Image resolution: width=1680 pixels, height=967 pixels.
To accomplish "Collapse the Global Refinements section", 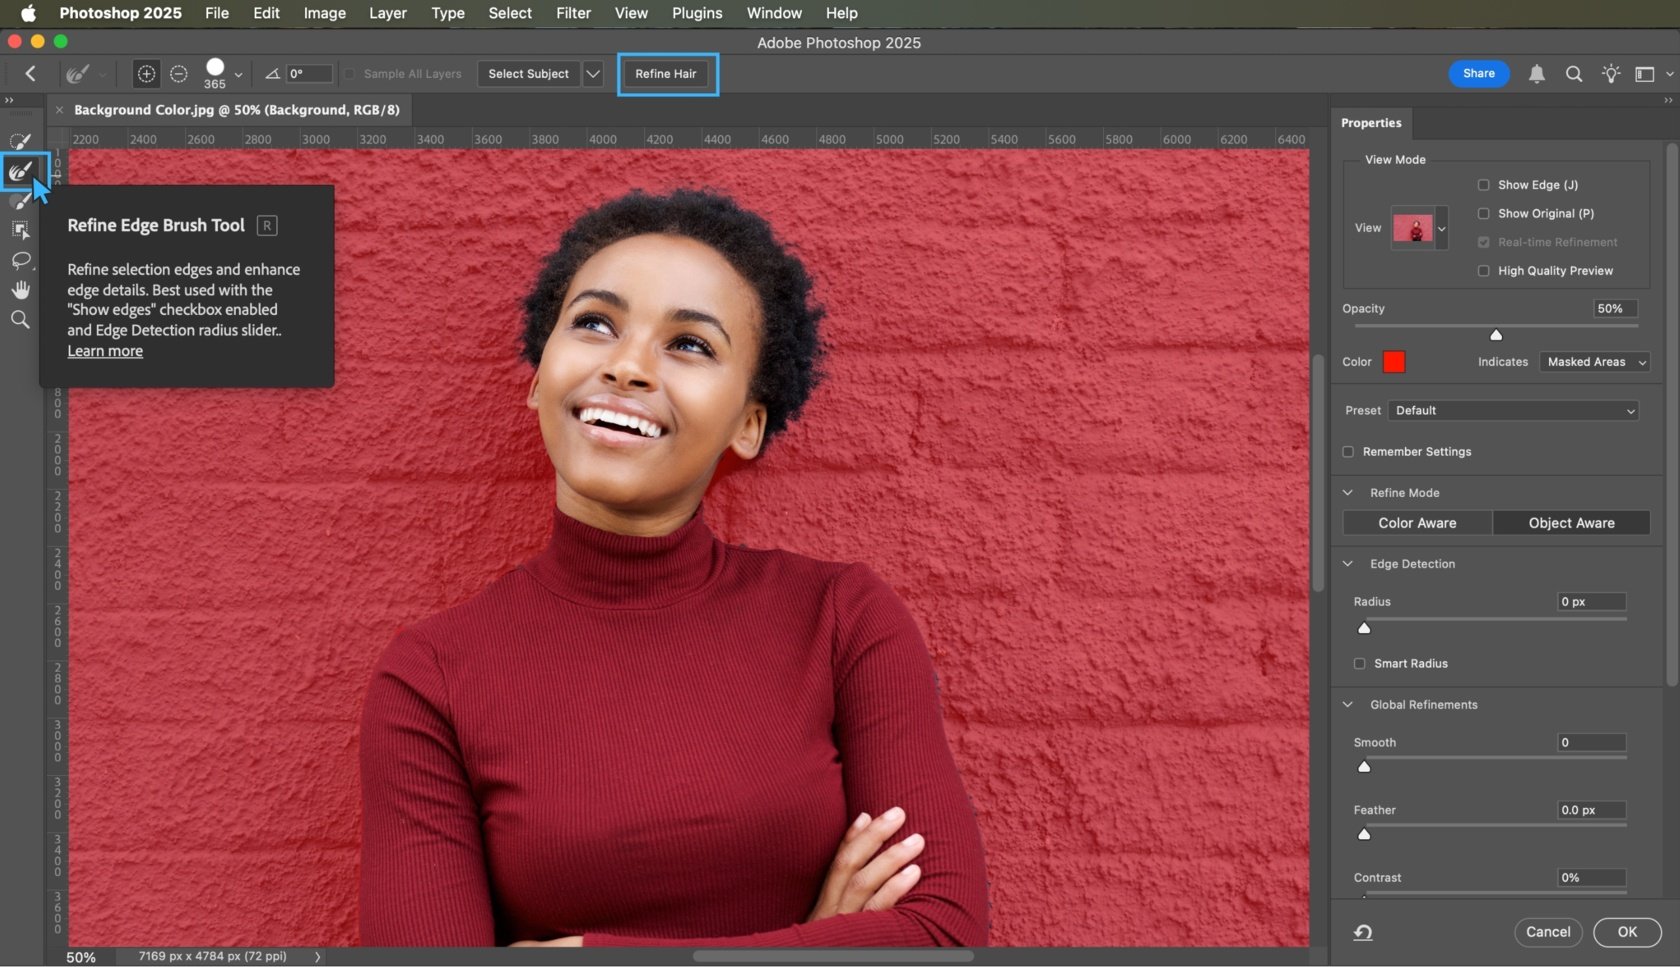I will point(1347,704).
